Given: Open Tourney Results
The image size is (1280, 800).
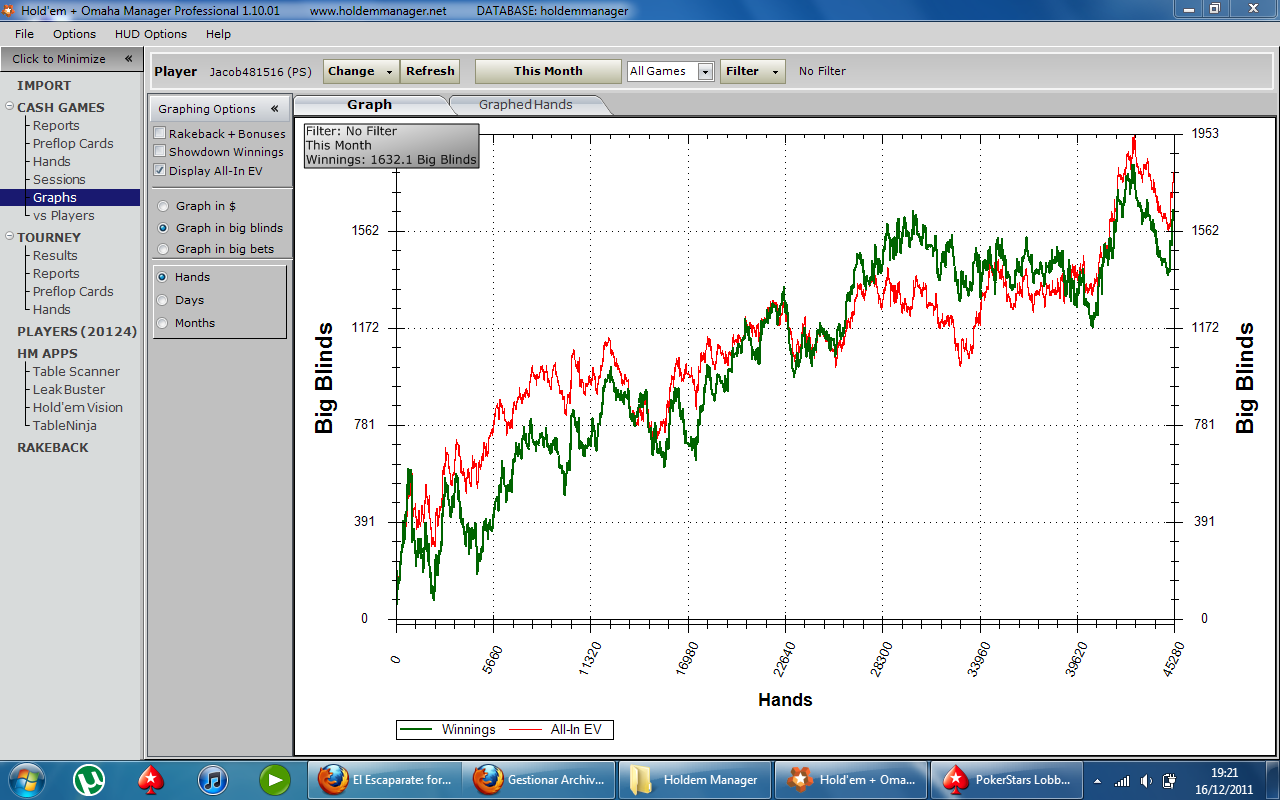Looking at the screenshot, I should tap(55, 255).
